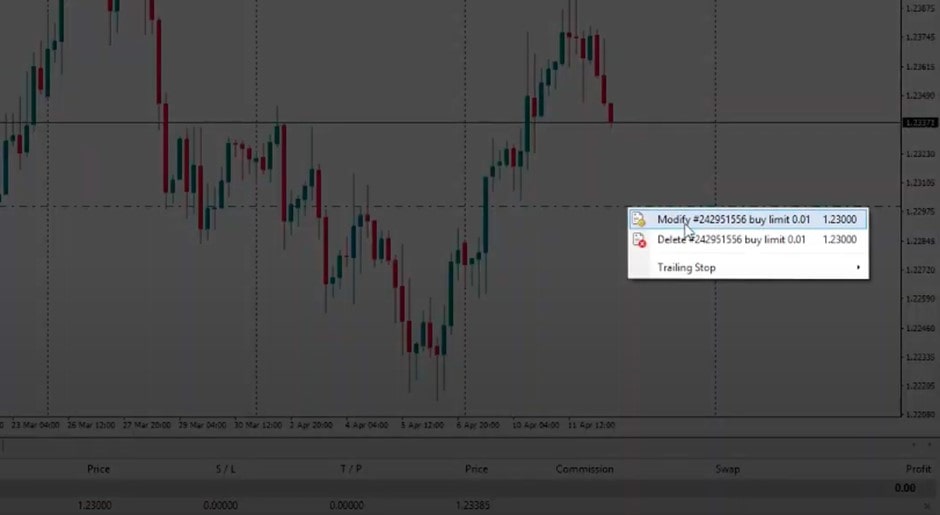940x515 pixels.
Task: Click the Profit column header
Action: click(x=918, y=469)
